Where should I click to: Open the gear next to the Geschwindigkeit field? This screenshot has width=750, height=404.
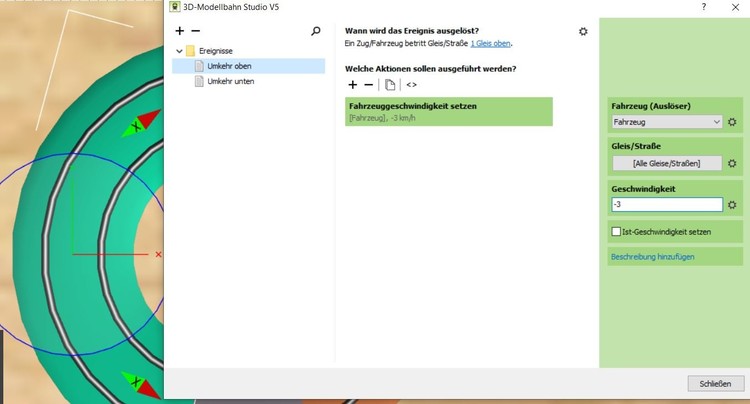coord(732,205)
